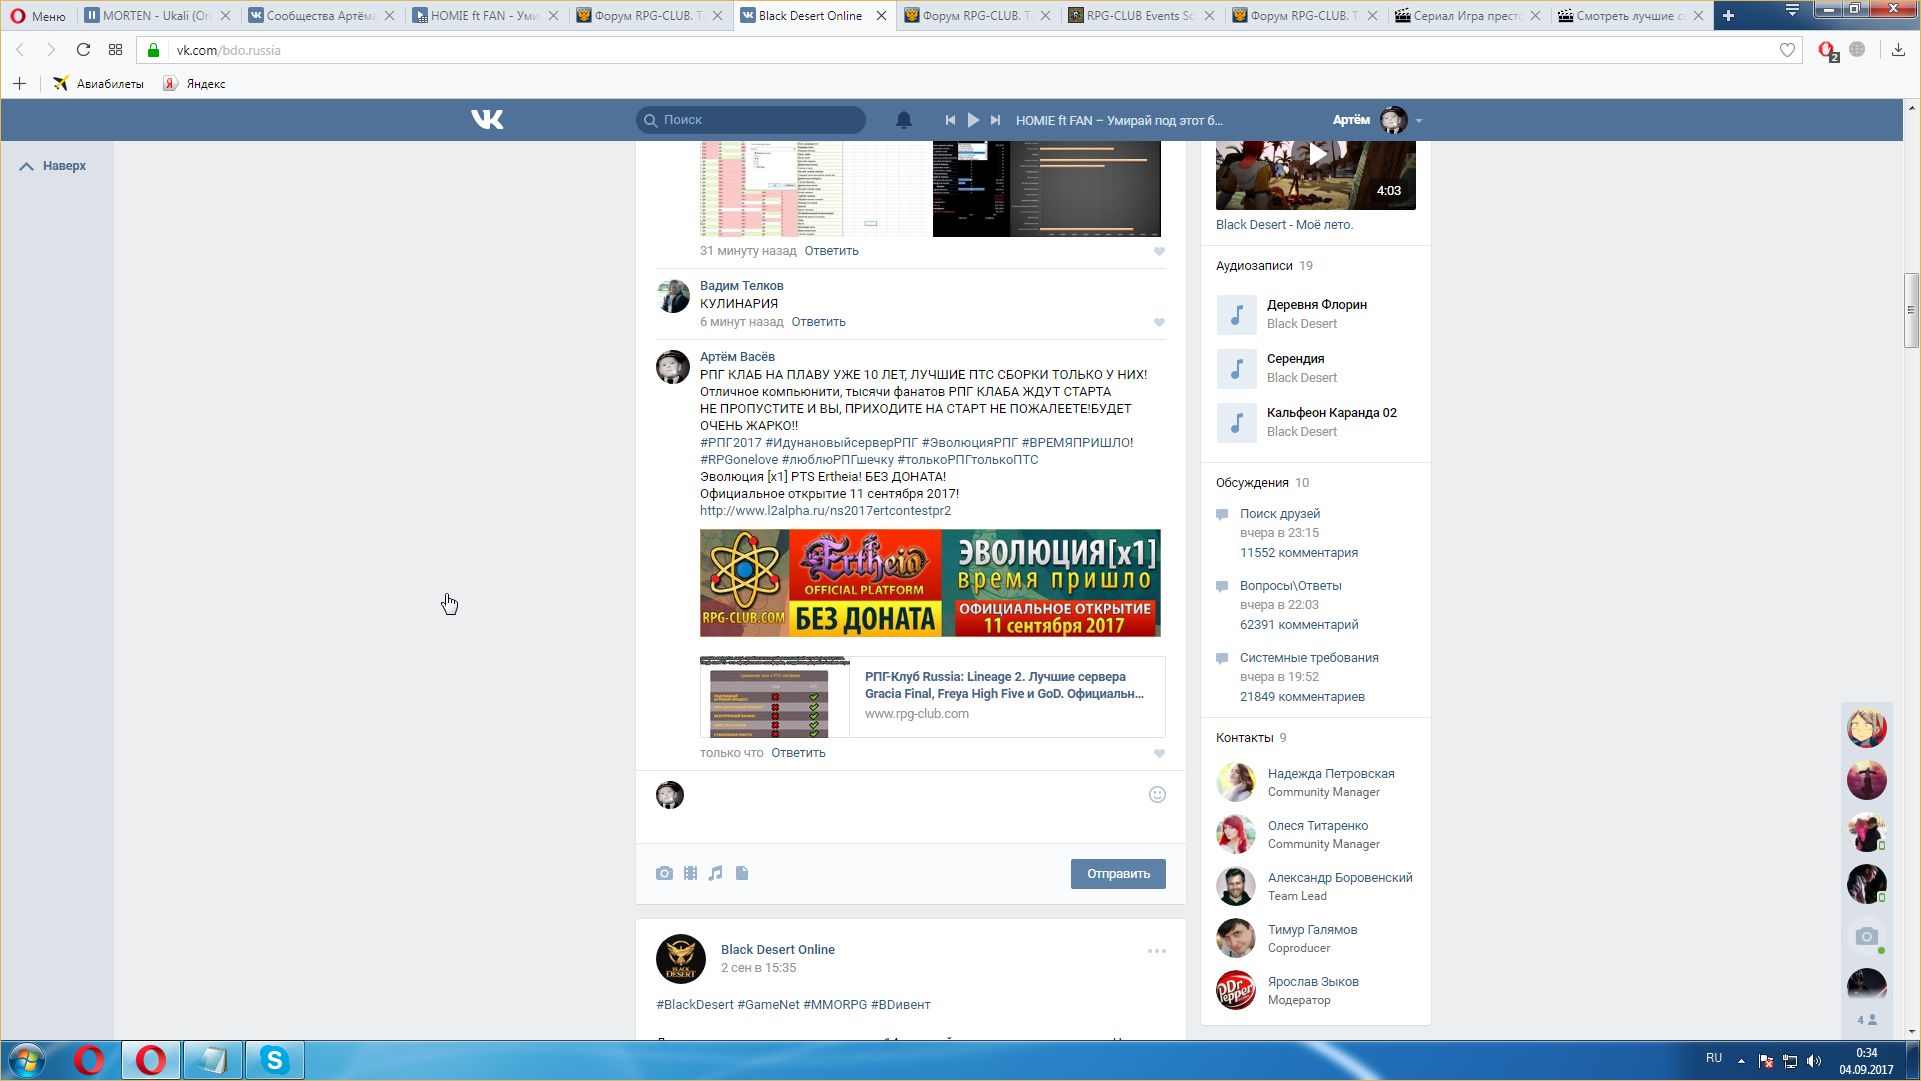The height and width of the screenshot is (1081, 1921).
Task: Send comment with Отправить button
Action: point(1118,874)
